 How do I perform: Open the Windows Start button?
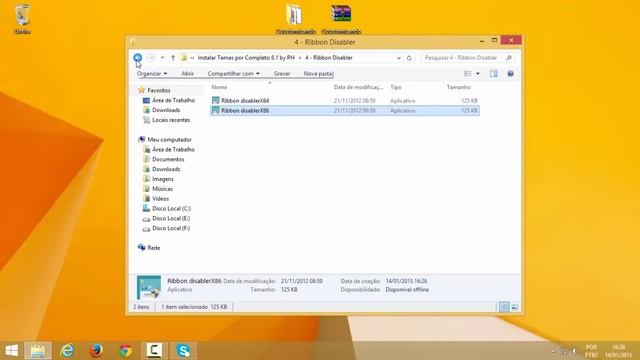11,351
